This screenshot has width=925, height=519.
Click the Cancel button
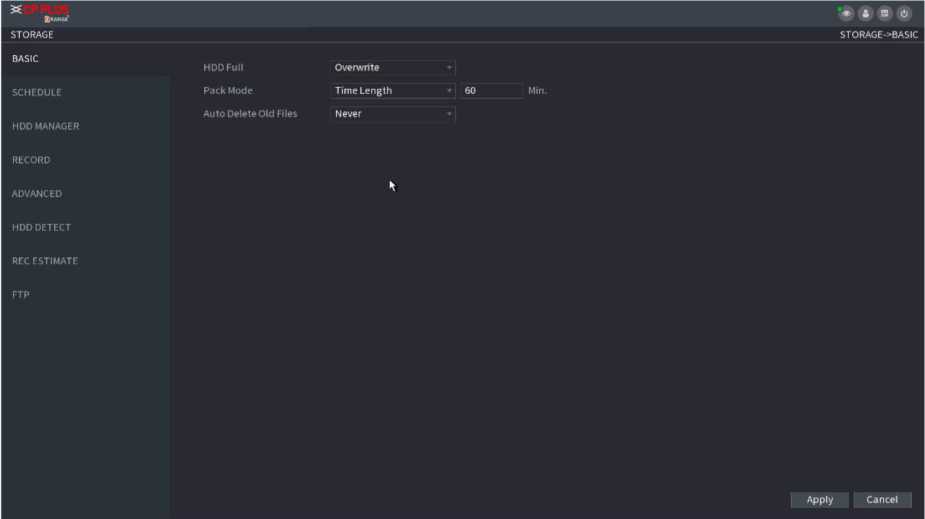[881, 499]
